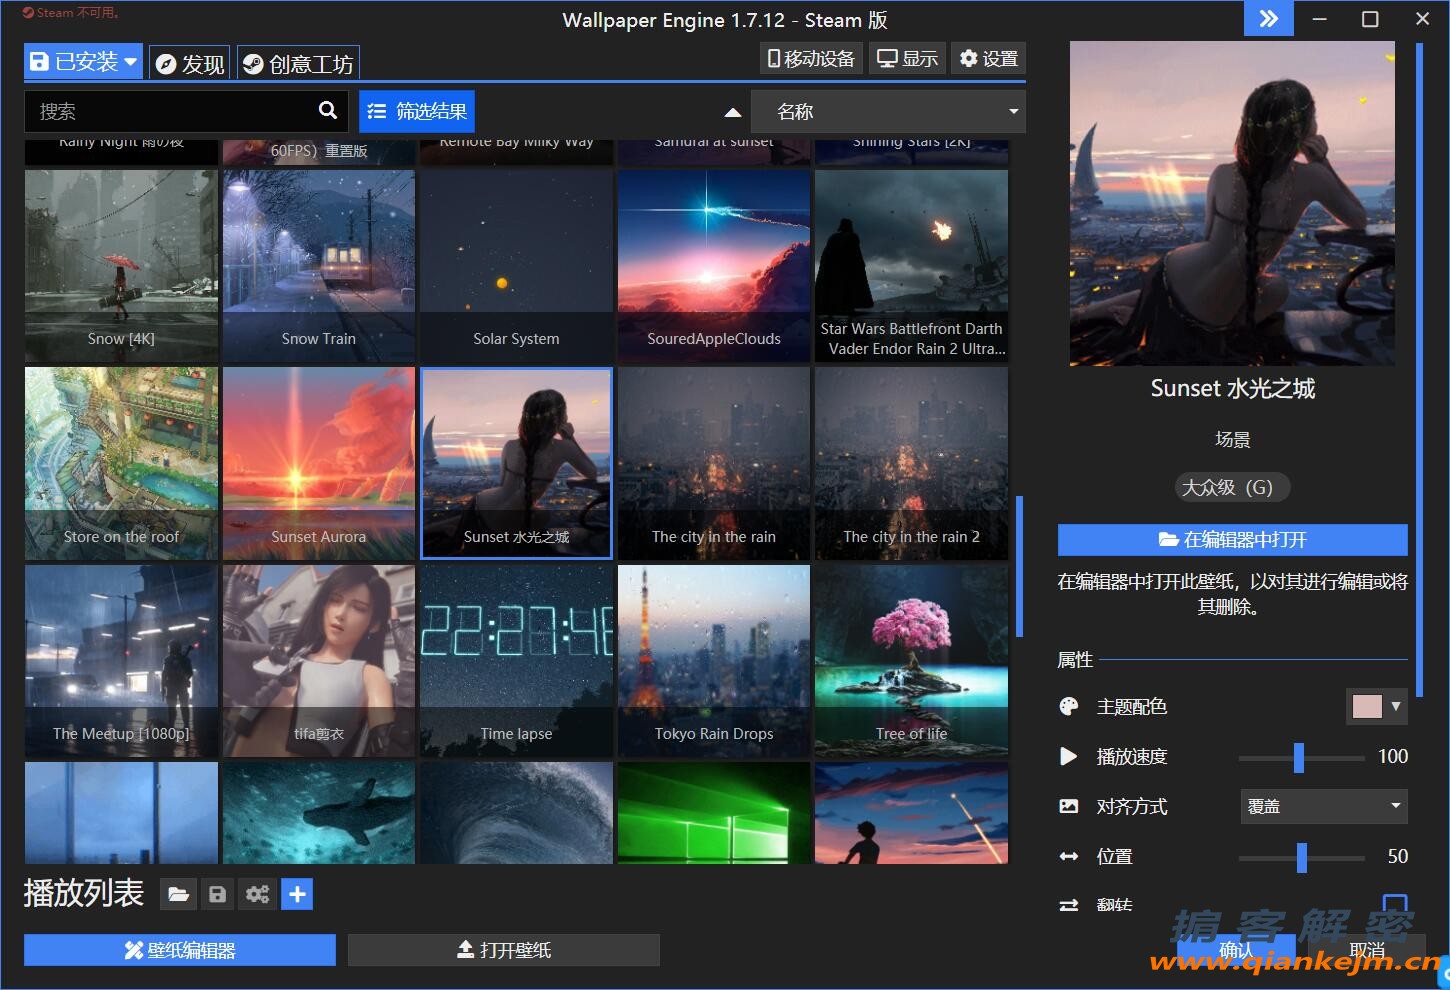This screenshot has width=1450, height=990.
Task: Select the SouredAppleClouds wallpaper
Action: click(714, 266)
